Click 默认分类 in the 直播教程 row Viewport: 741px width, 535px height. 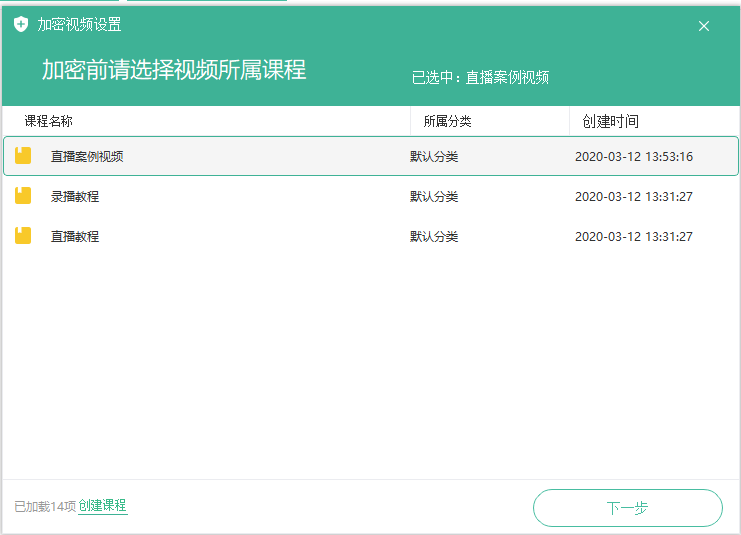click(x=434, y=237)
